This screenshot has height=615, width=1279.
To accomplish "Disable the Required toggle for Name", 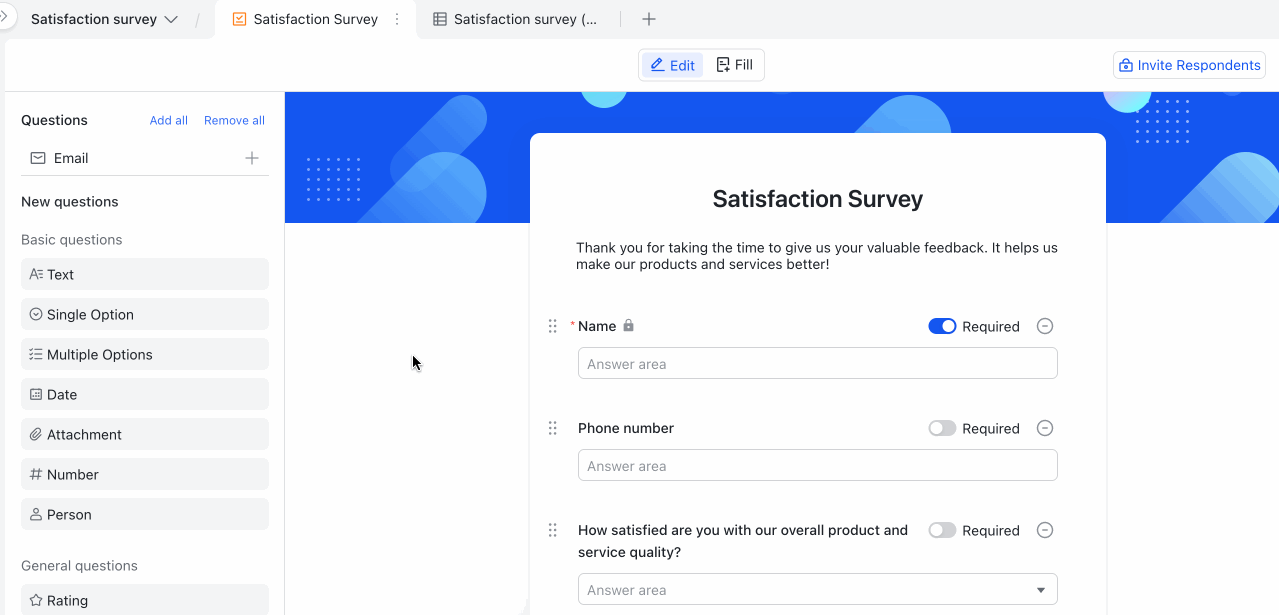I will point(942,326).
